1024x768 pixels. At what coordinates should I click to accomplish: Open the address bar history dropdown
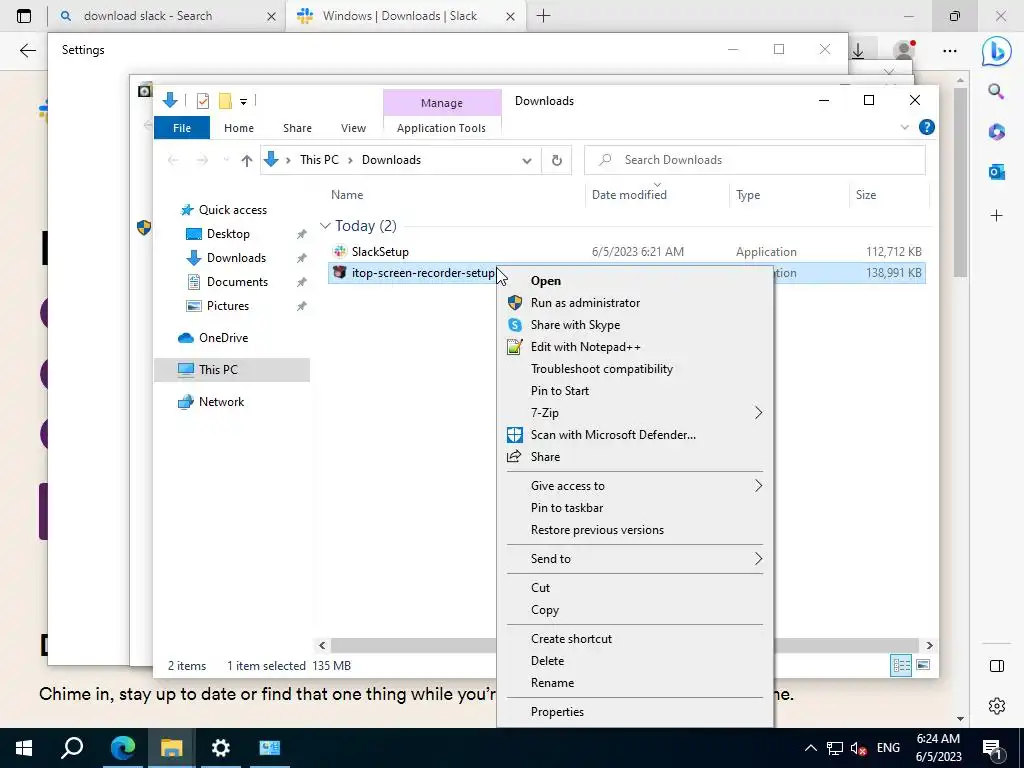[x=526, y=161]
